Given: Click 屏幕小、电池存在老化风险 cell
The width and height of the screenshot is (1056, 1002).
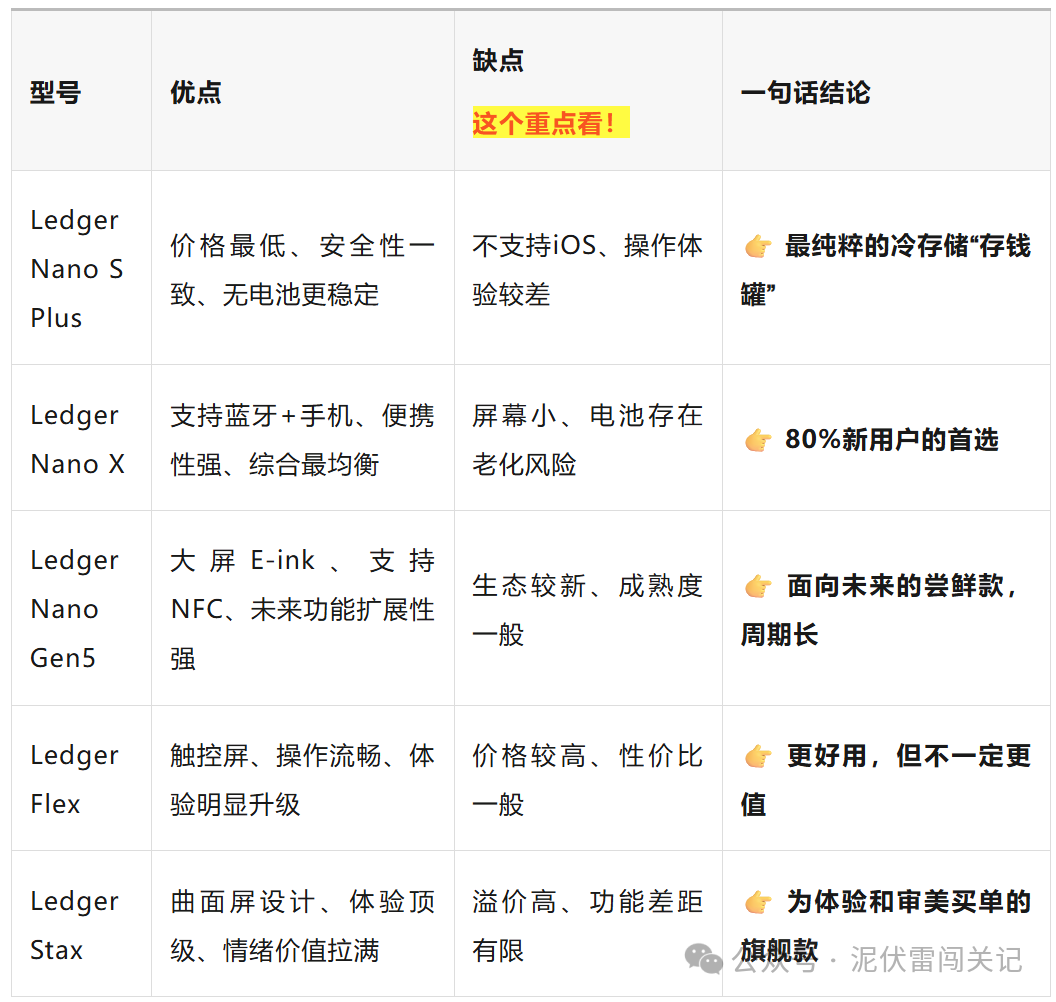Looking at the screenshot, I should click(x=587, y=439).
